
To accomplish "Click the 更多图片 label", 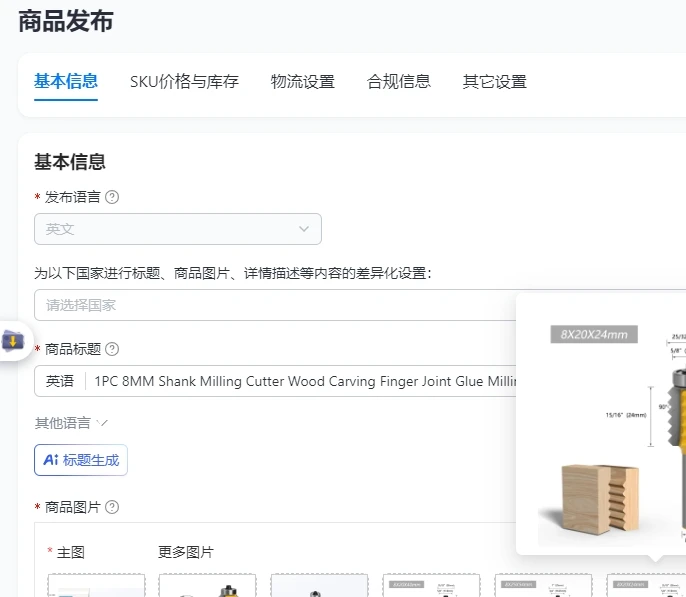I will (x=186, y=552).
